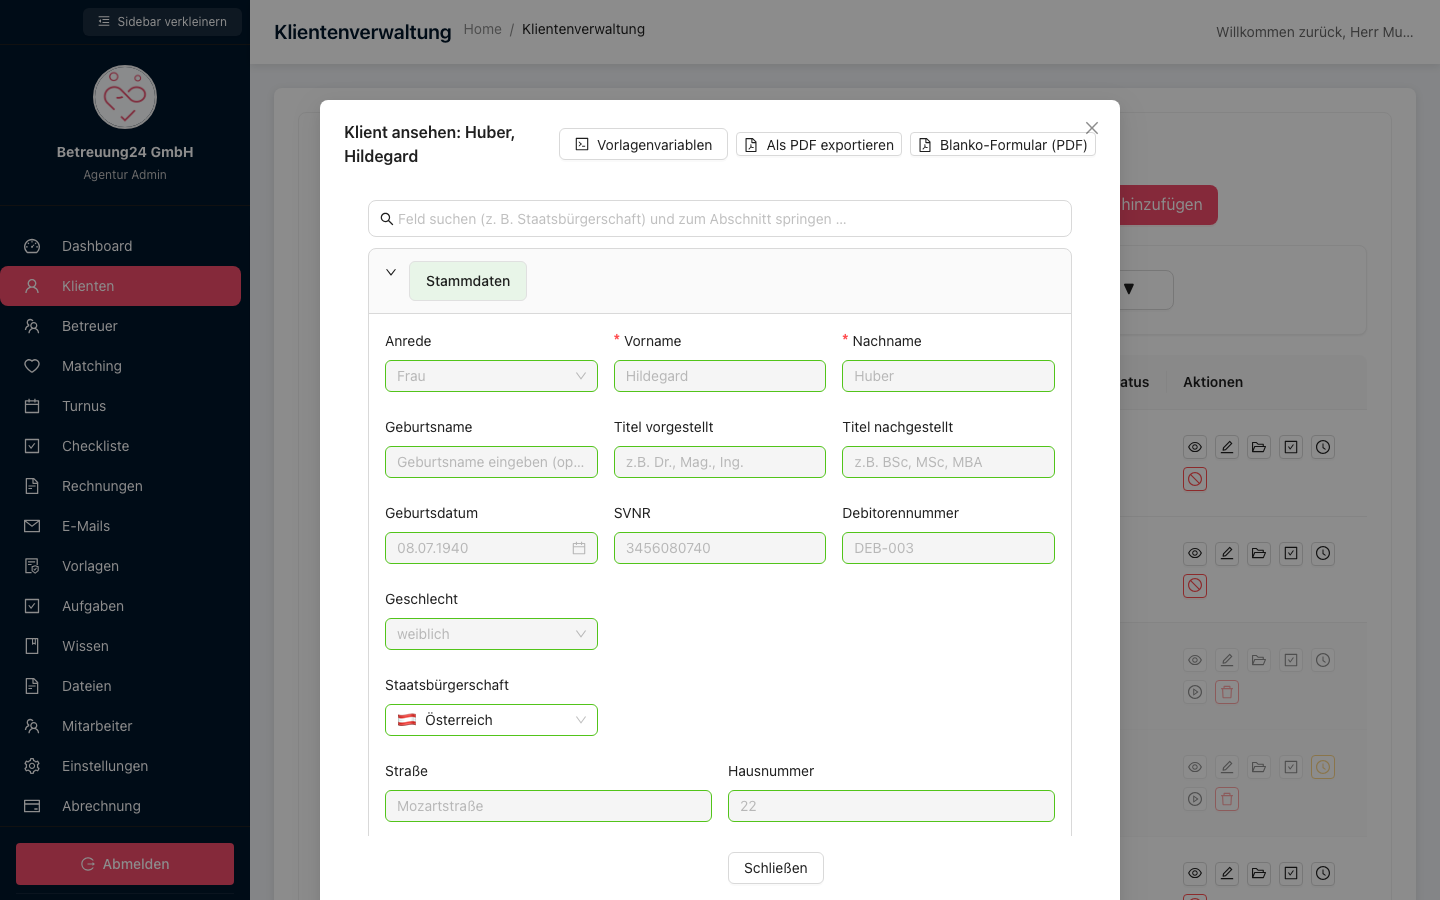Click the Wissen book icon in sidebar
Image resolution: width=1440 pixels, height=900 pixels.
click(x=32, y=646)
